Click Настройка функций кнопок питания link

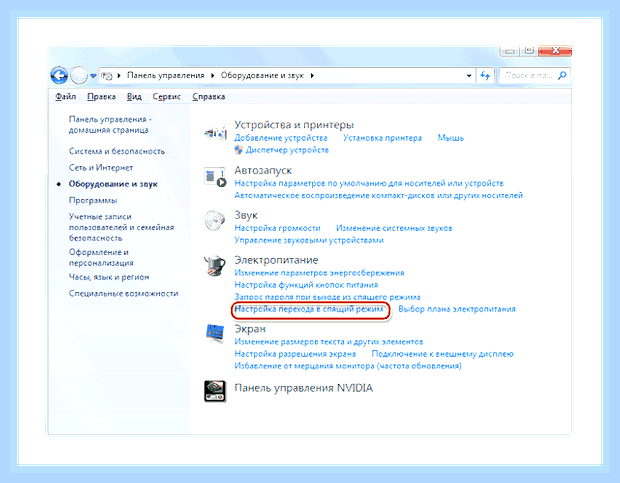coord(306,285)
